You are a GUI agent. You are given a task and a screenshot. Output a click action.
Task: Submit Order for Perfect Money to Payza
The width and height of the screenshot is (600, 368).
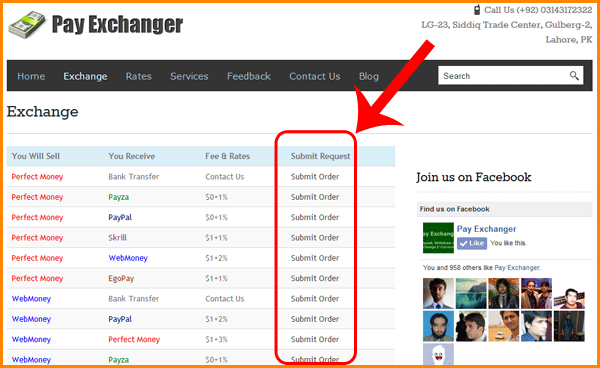pyautogui.click(x=315, y=197)
